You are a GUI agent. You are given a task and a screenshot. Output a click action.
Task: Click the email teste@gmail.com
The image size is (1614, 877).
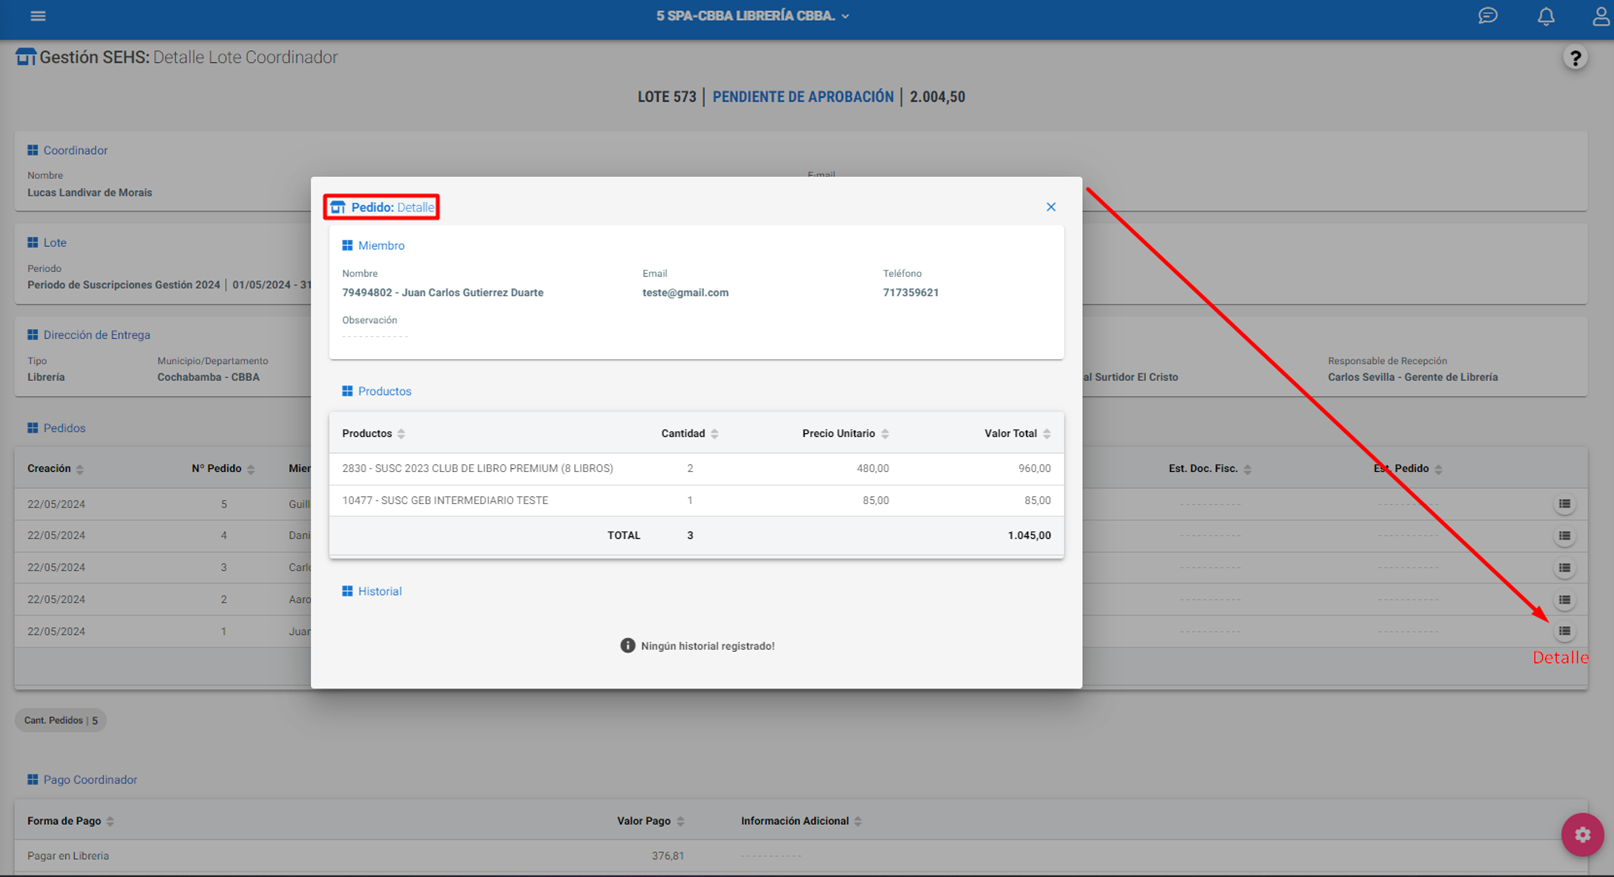click(685, 293)
